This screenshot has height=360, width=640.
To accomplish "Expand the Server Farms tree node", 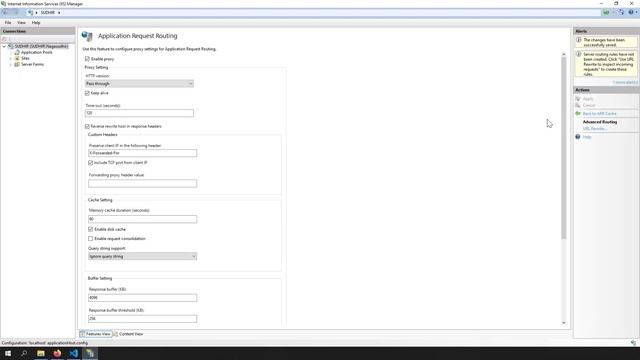I will click(11, 64).
